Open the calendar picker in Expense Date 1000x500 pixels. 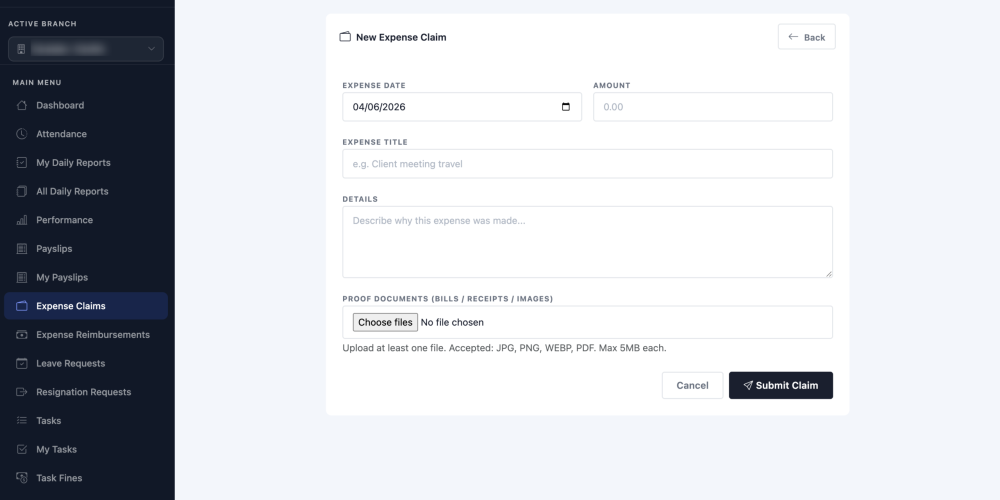point(566,107)
